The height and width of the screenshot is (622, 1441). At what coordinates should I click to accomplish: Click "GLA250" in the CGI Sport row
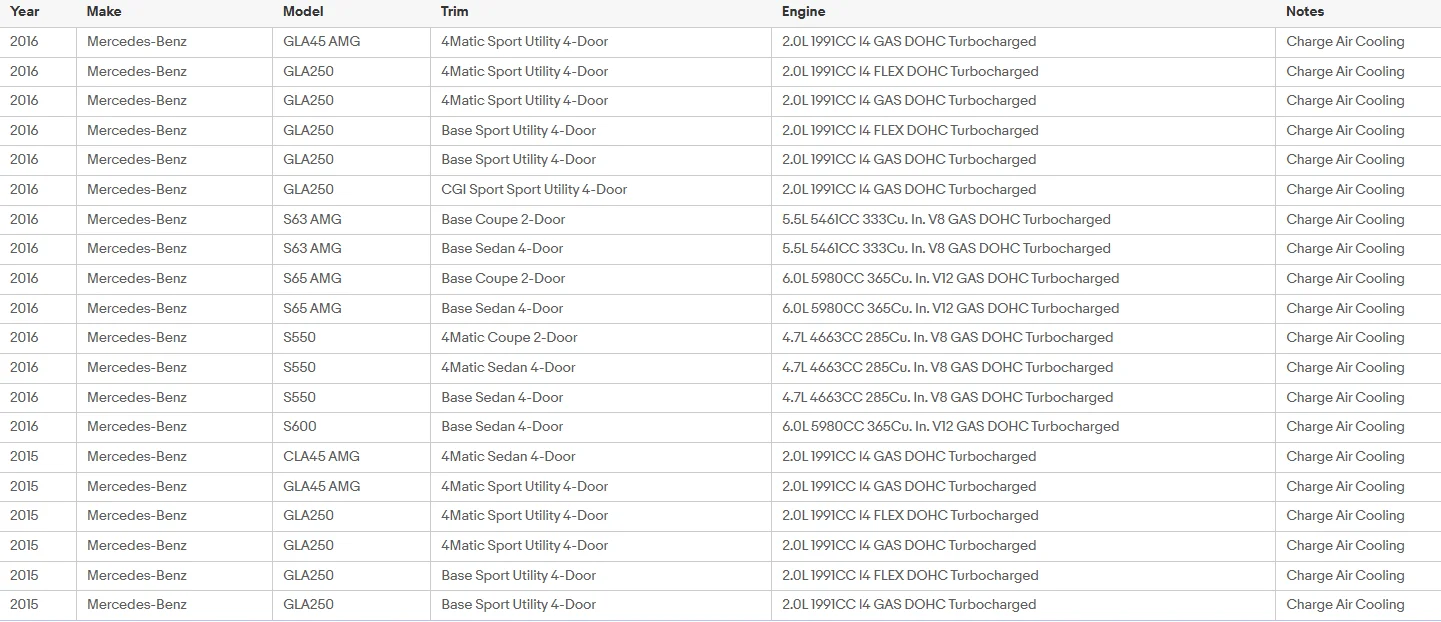click(x=308, y=189)
